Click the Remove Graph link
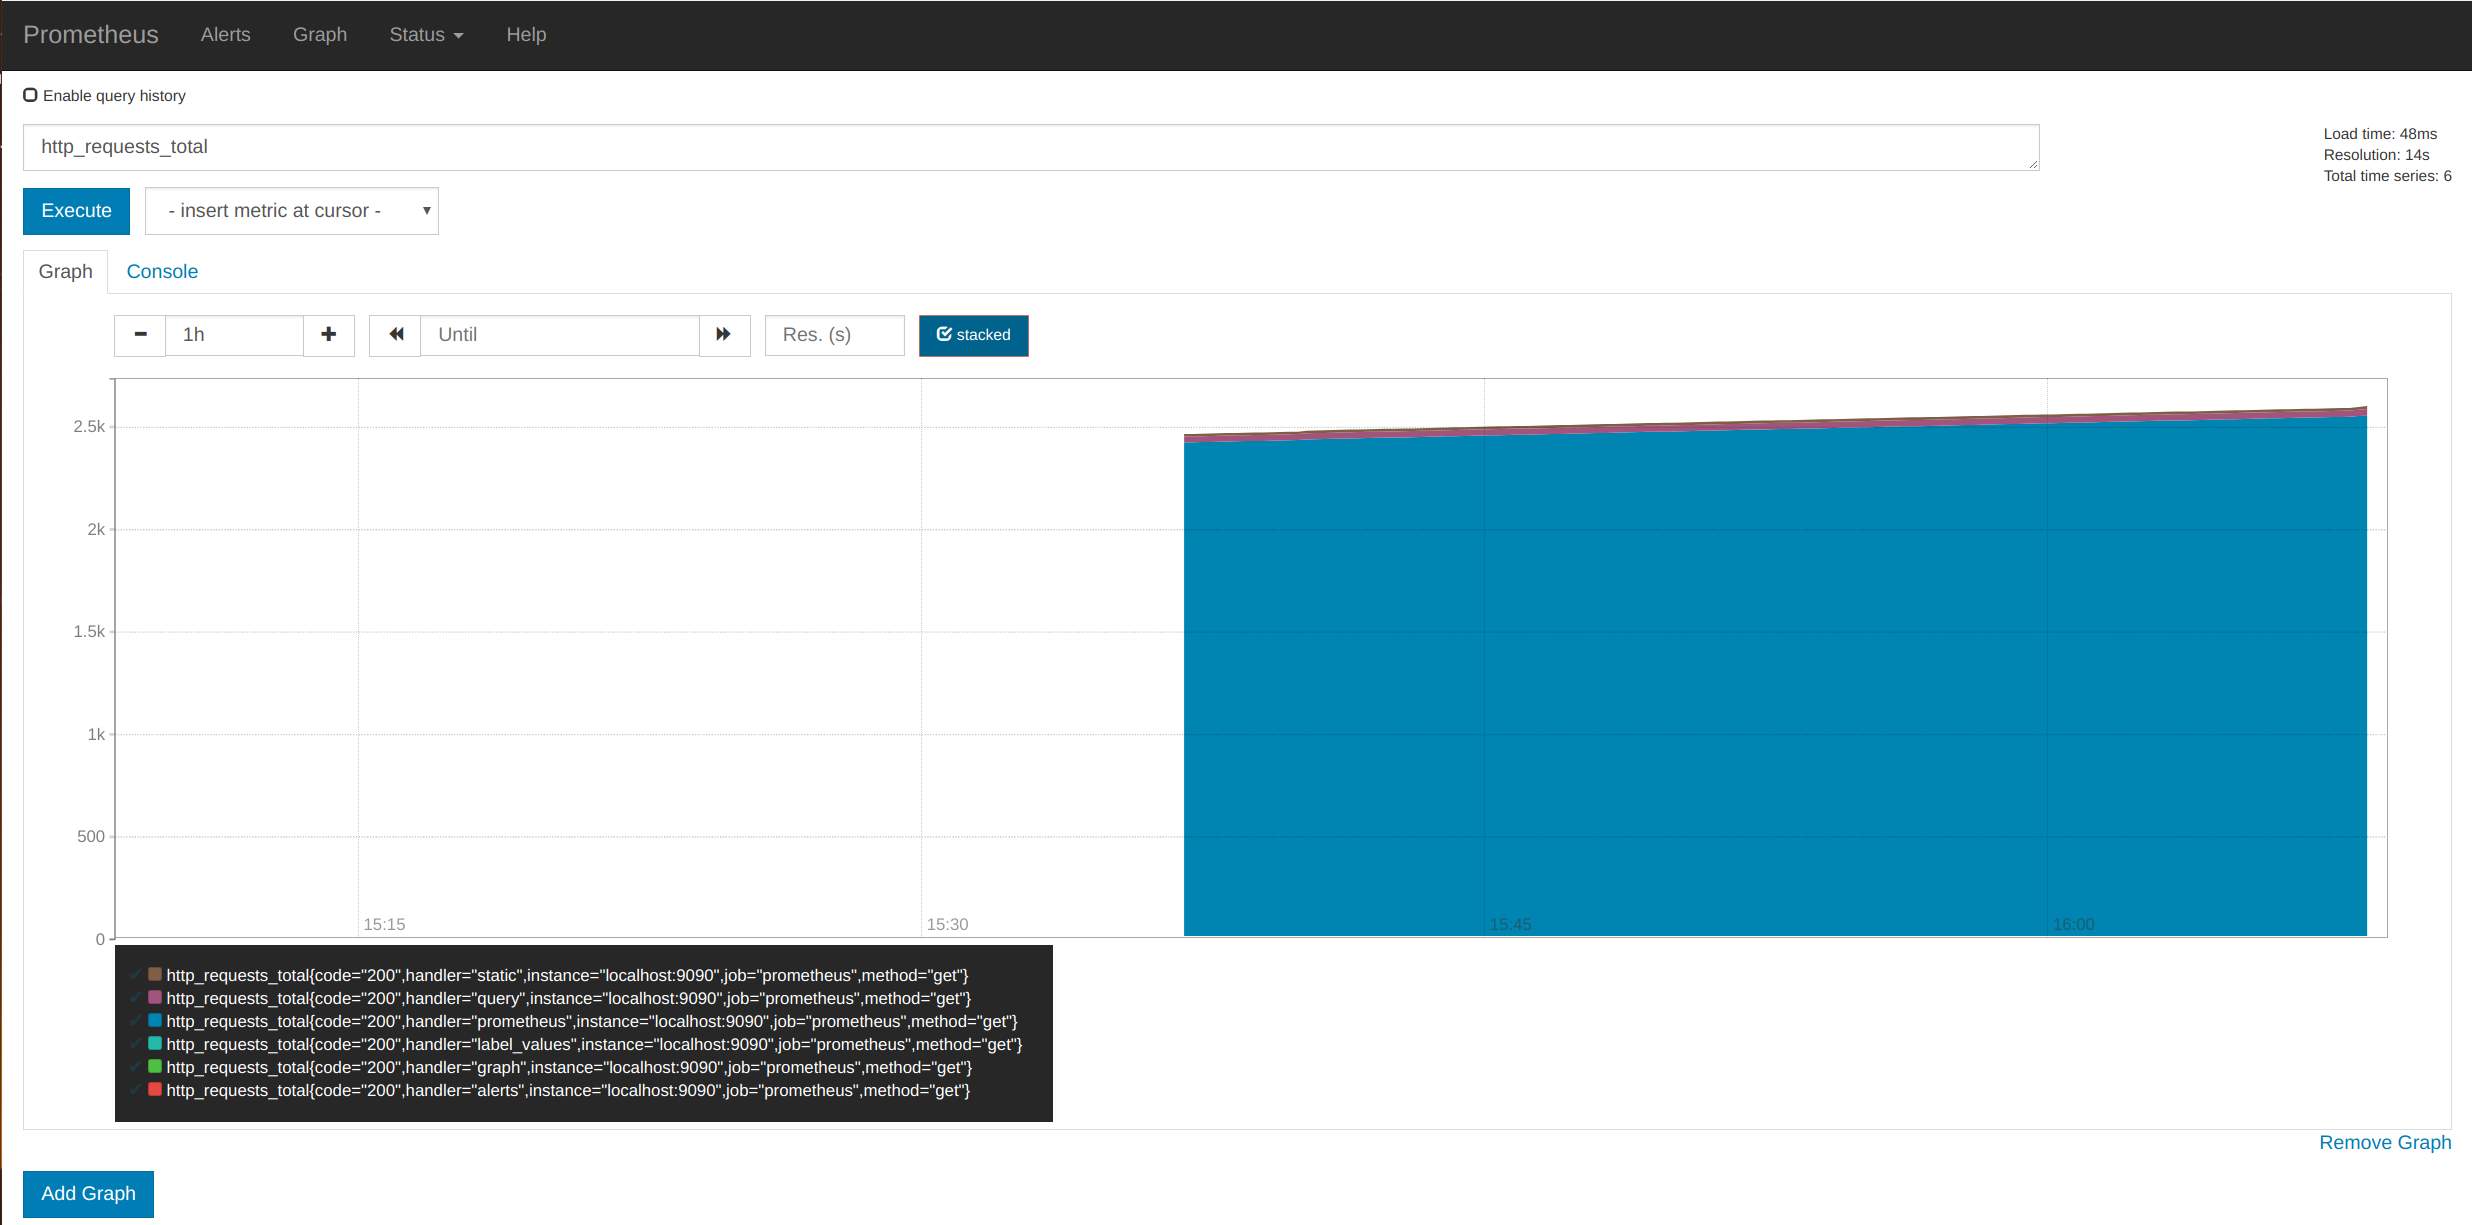2472x1225 pixels. pyautogui.click(x=2384, y=1142)
